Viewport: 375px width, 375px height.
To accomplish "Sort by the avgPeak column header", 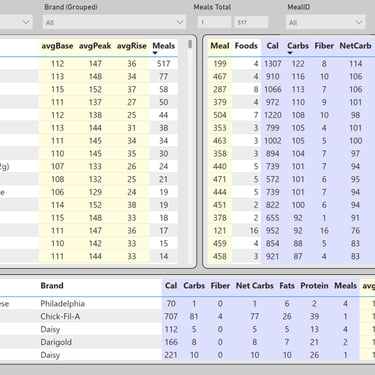I will click(x=95, y=46).
